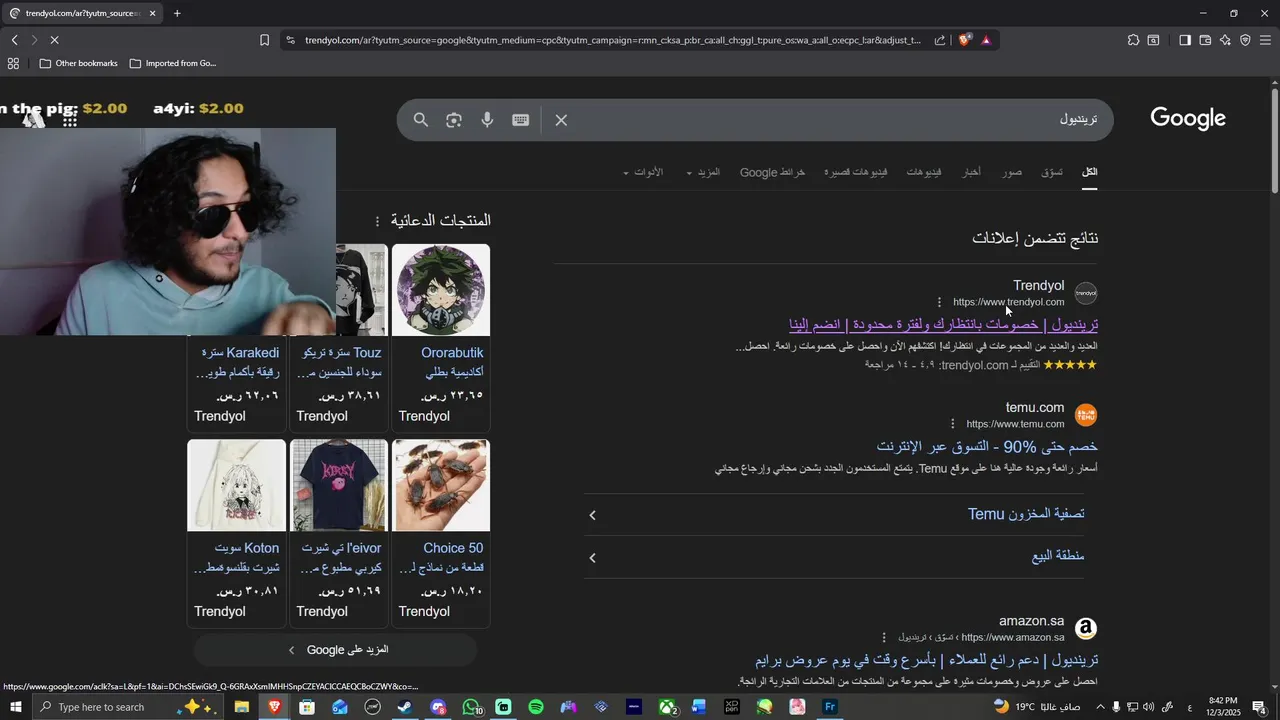Image resolution: width=1280 pixels, height=720 pixels.
Task: Click the Windows taskbar search box
Action: [x=130, y=707]
